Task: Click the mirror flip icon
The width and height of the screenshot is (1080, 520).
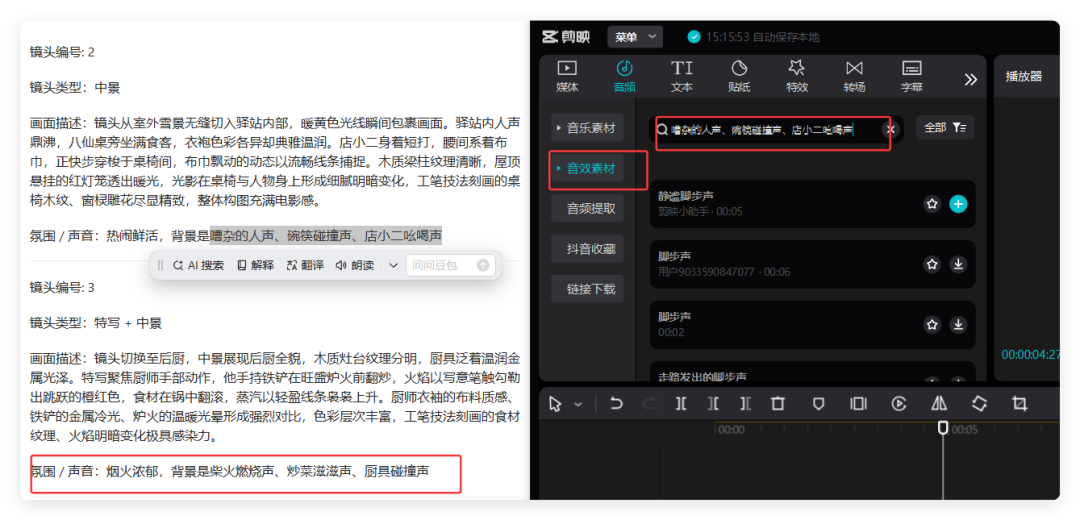Action: point(939,404)
